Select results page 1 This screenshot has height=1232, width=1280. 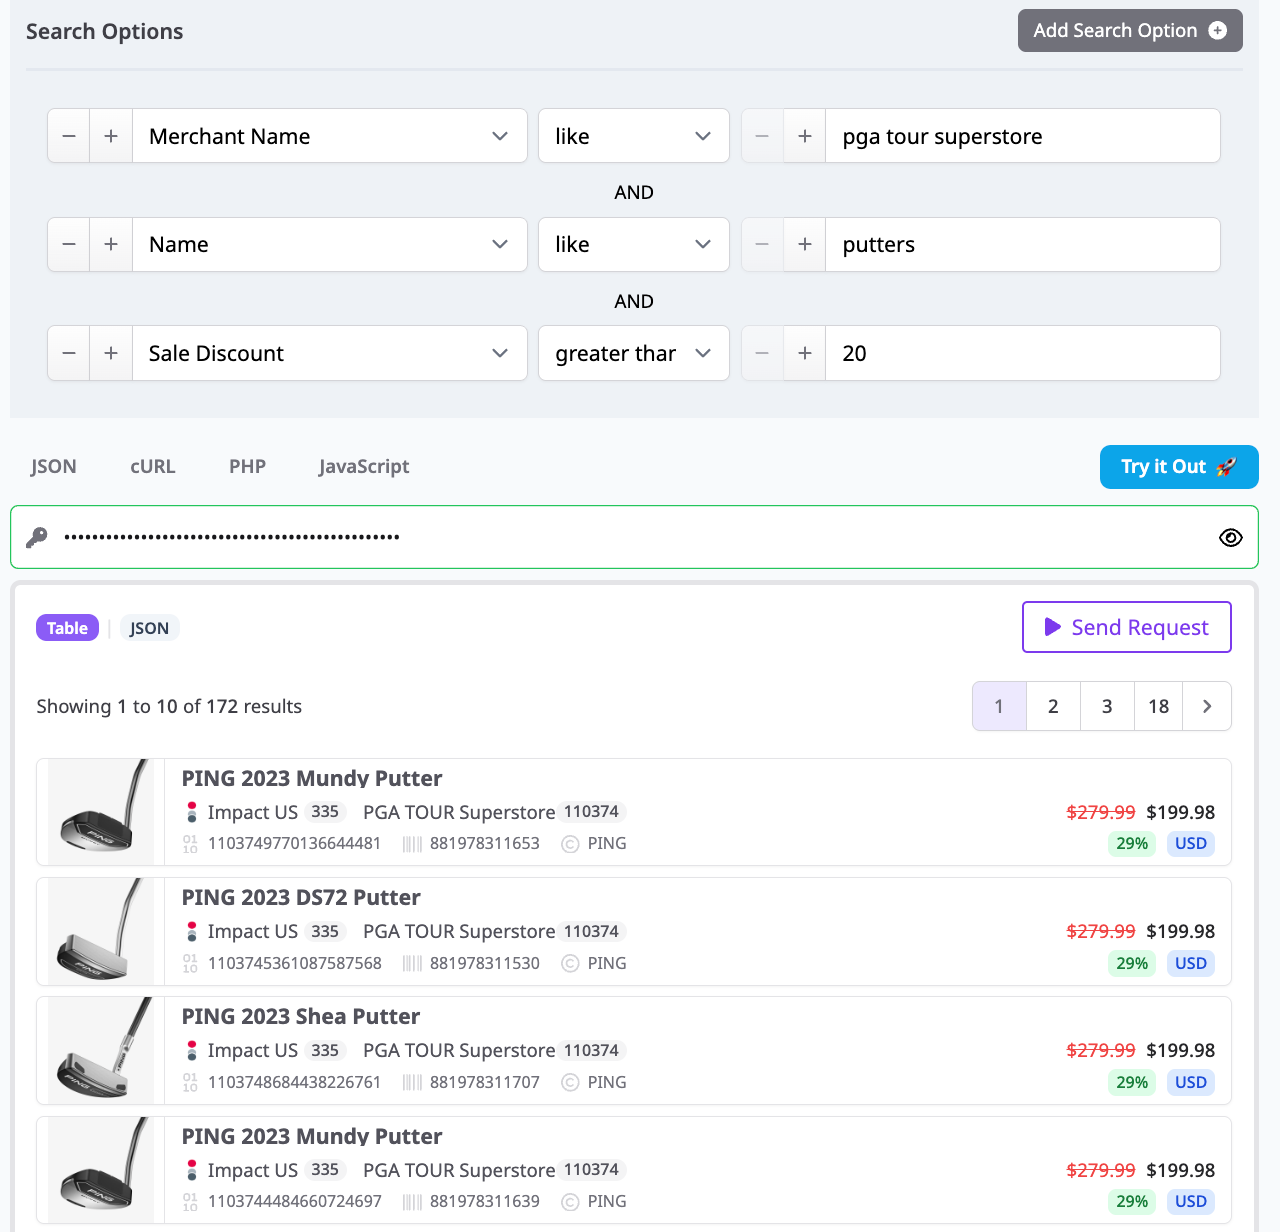coord(999,707)
